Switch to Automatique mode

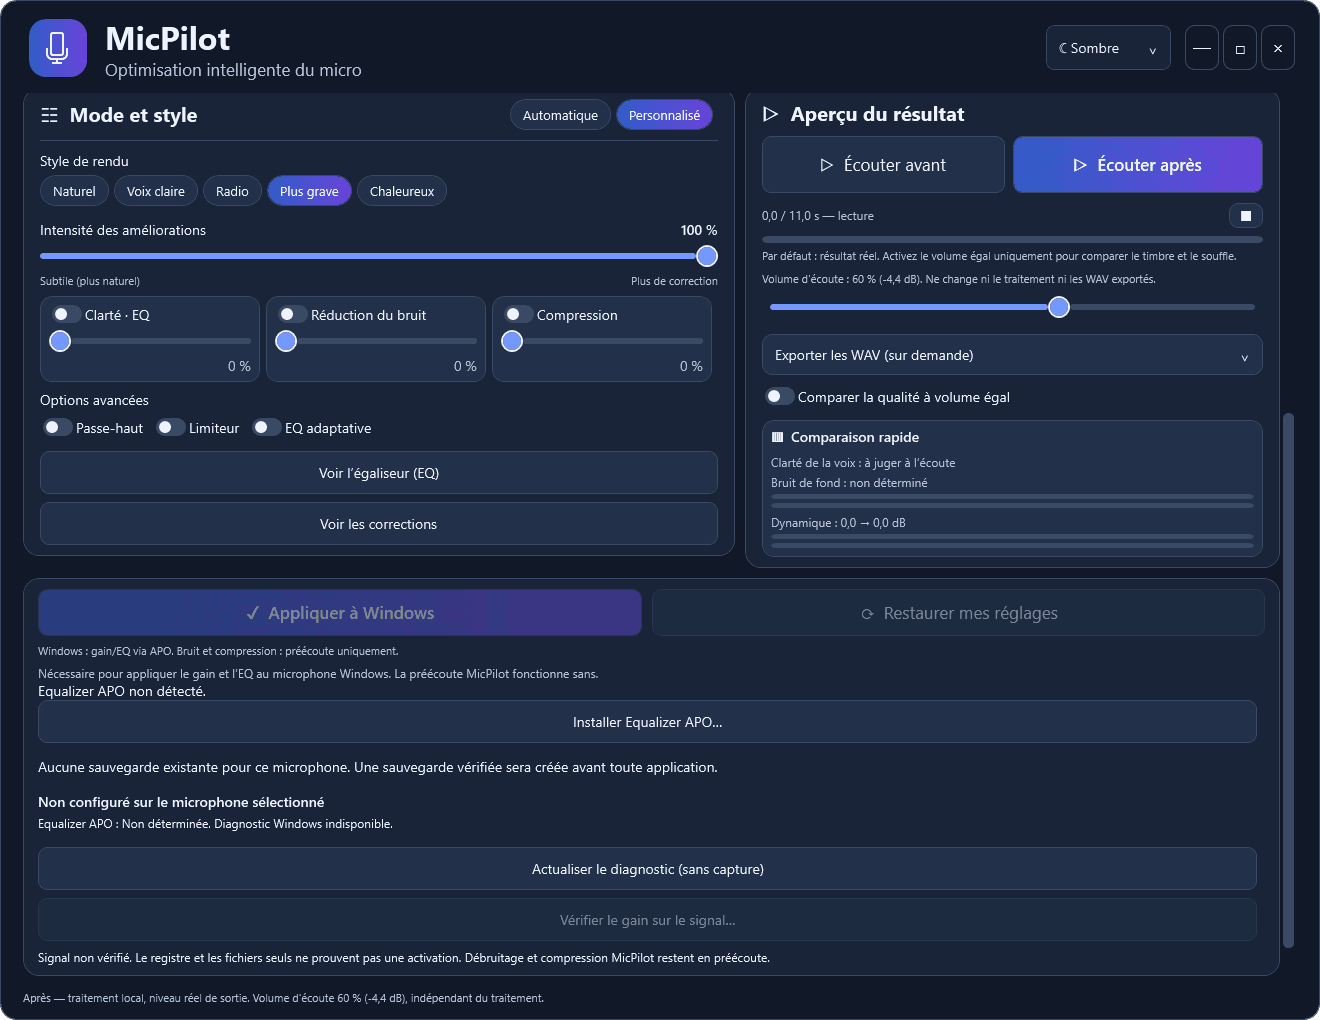point(560,115)
